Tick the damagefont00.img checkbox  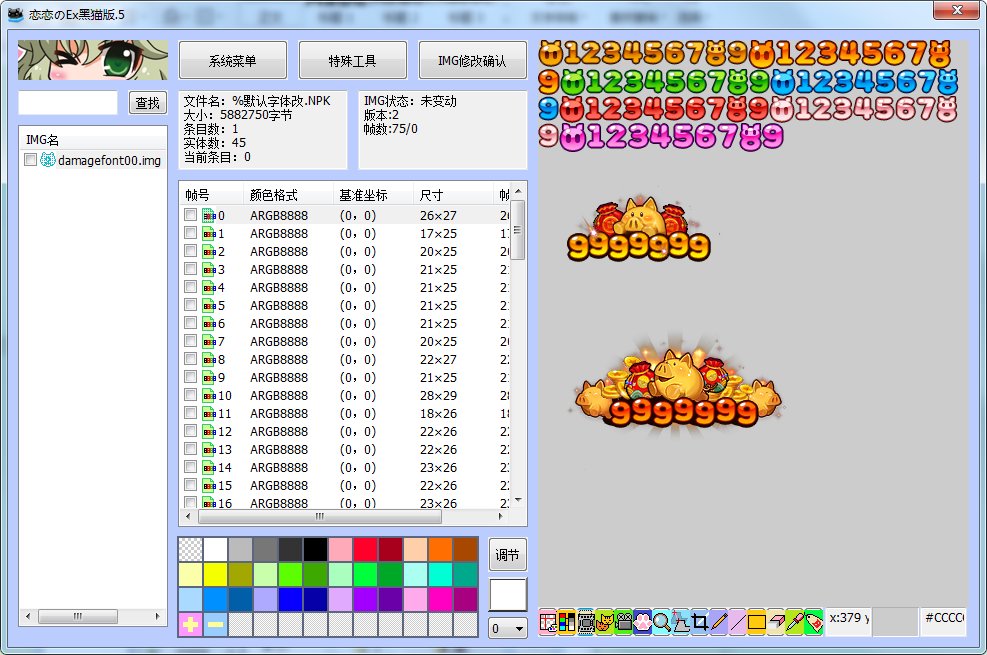(x=30, y=160)
